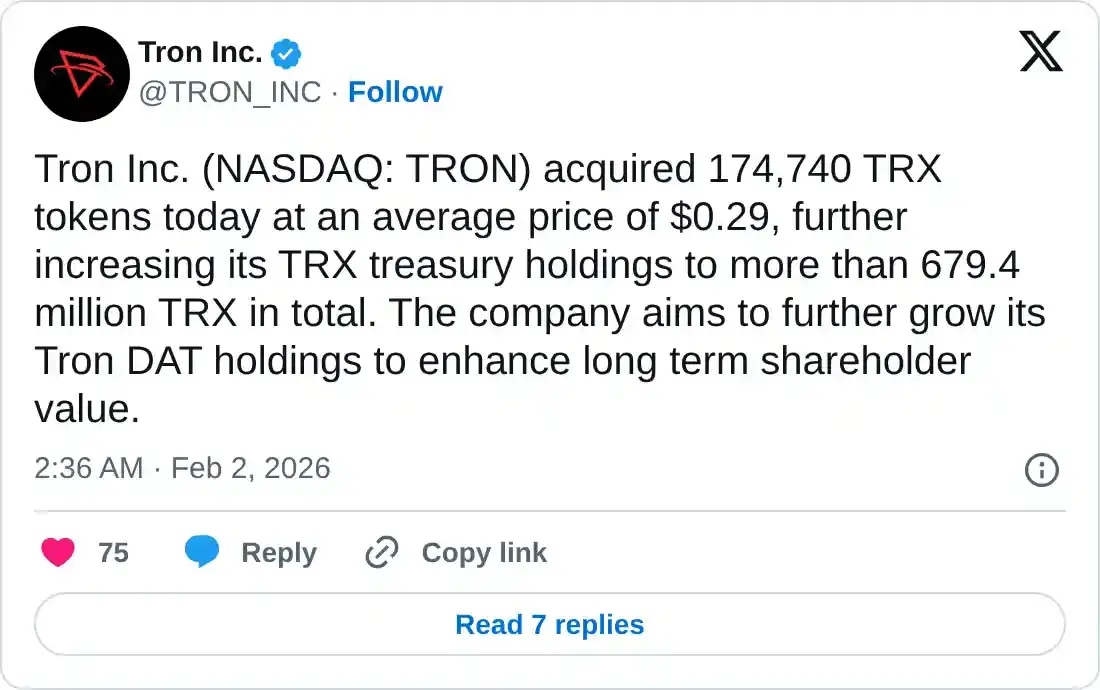Expand the replies with Read 7 replies

(x=548, y=624)
